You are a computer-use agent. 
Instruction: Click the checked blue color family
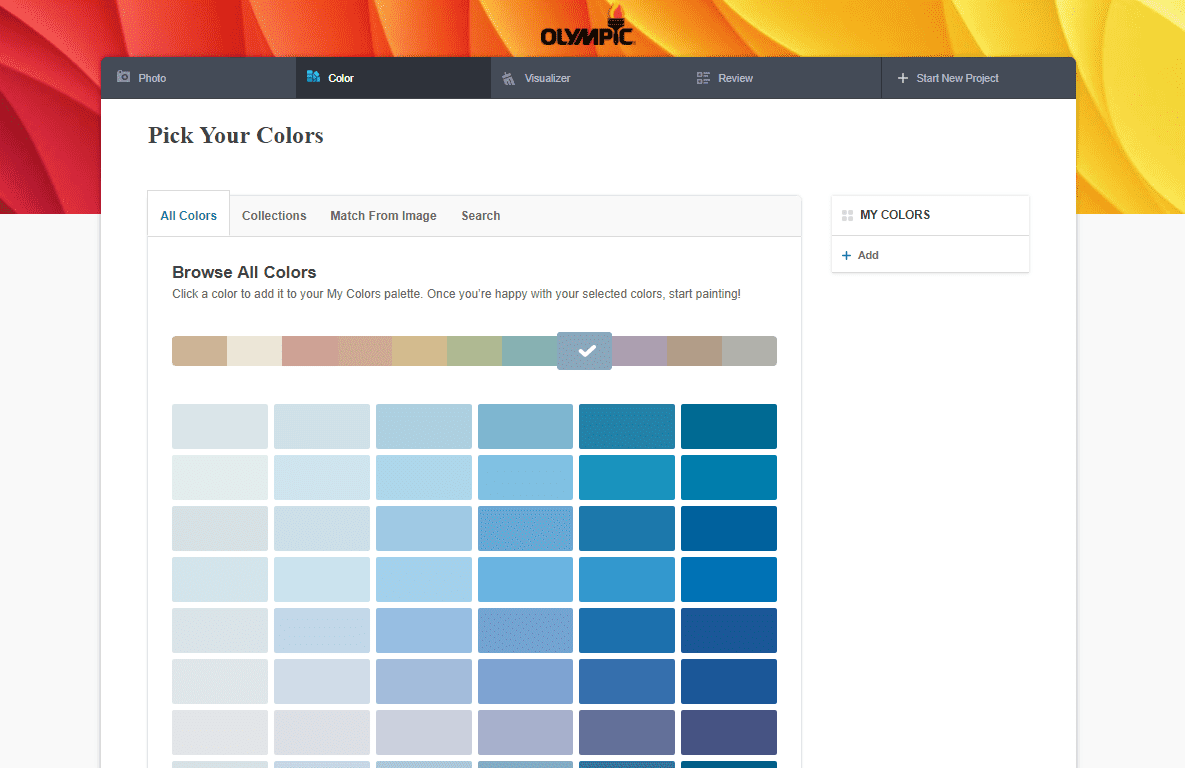(584, 351)
